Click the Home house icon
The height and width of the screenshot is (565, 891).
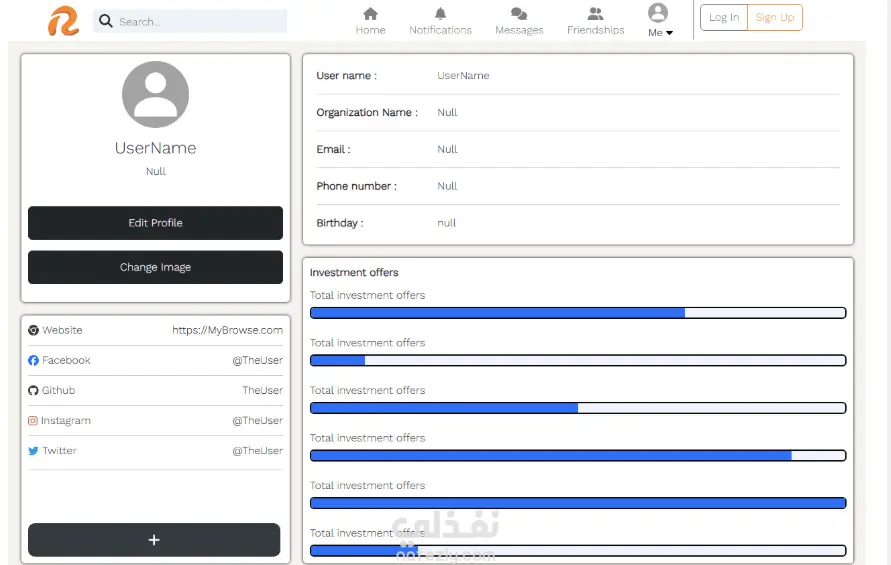click(x=370, y=14)
